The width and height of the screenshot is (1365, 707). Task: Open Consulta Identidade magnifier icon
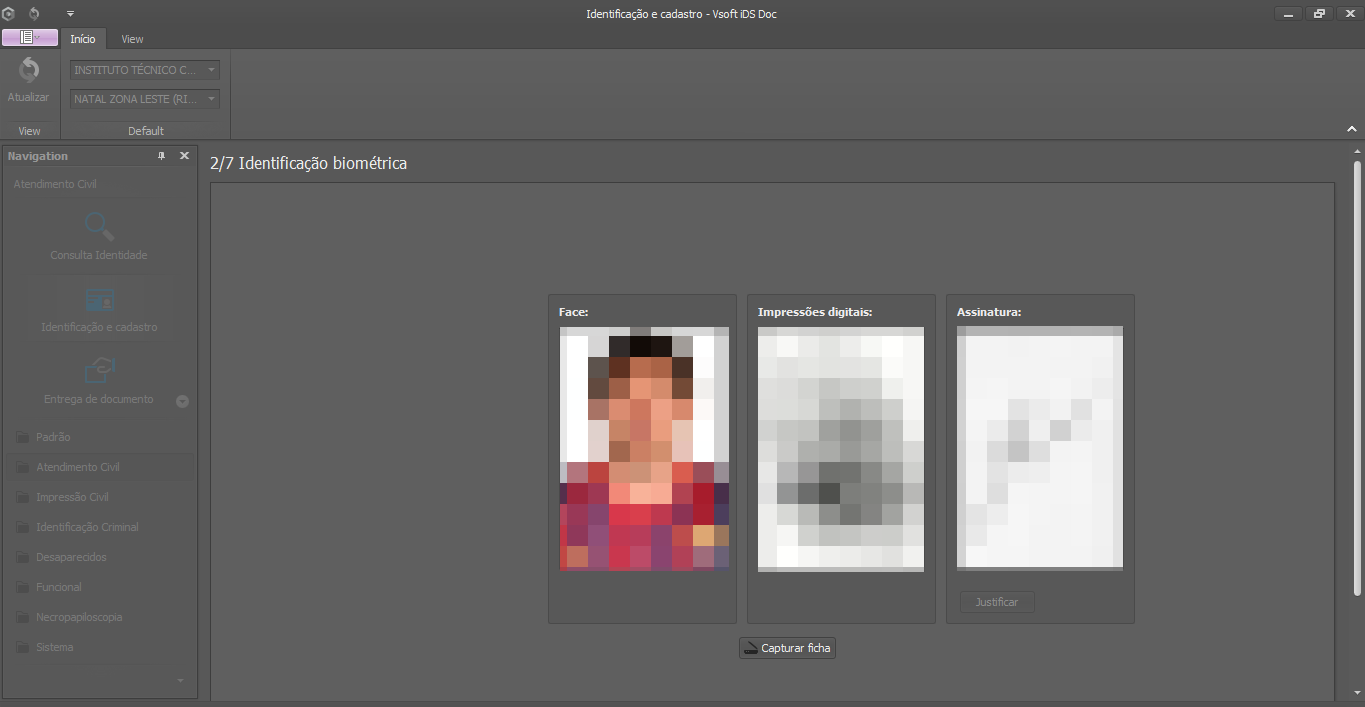99,226
